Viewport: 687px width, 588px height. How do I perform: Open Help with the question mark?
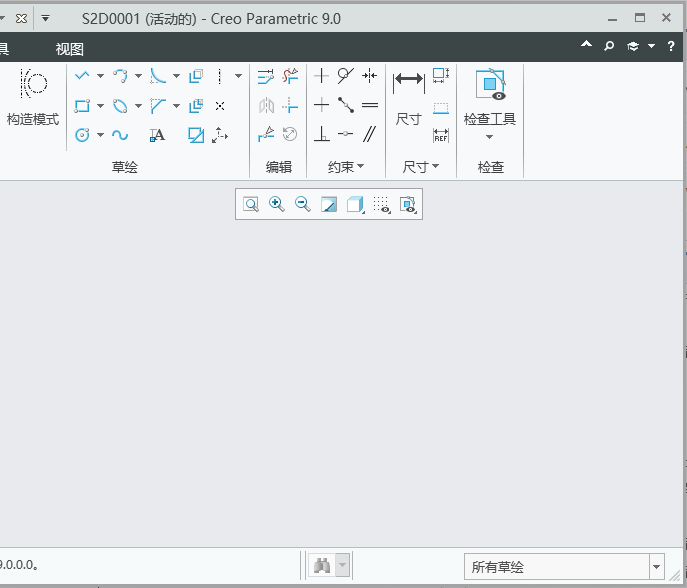[671, 46]
